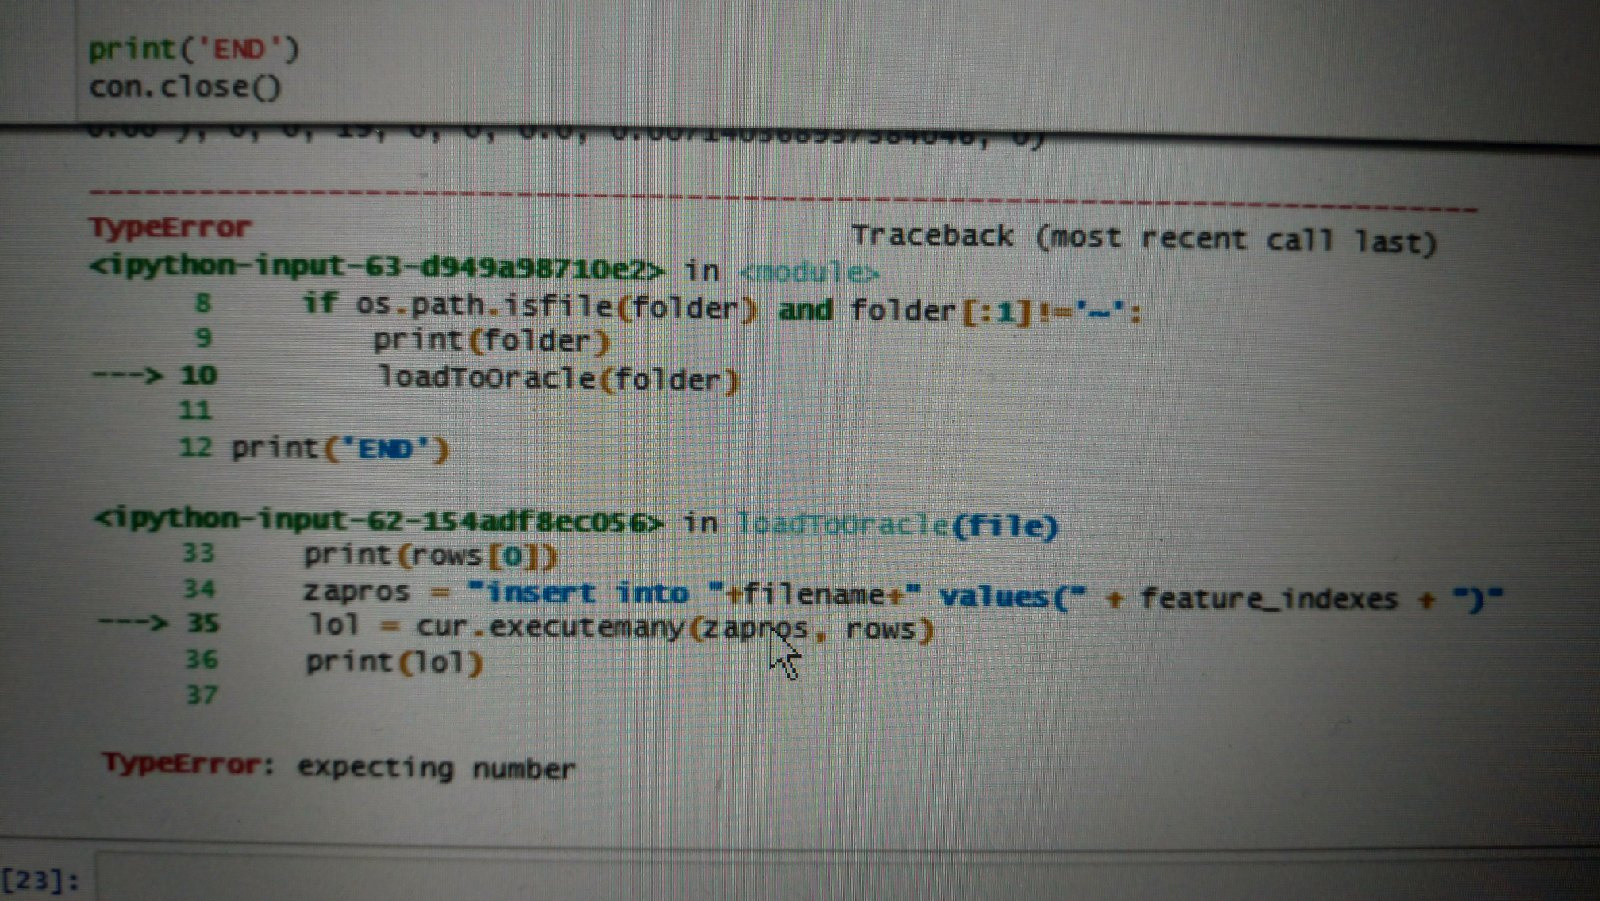This screenshot has height=901, width=1600.
Task: Click the print('END') line in code cell
Action: pyautogui.click(x=194, y=48)
